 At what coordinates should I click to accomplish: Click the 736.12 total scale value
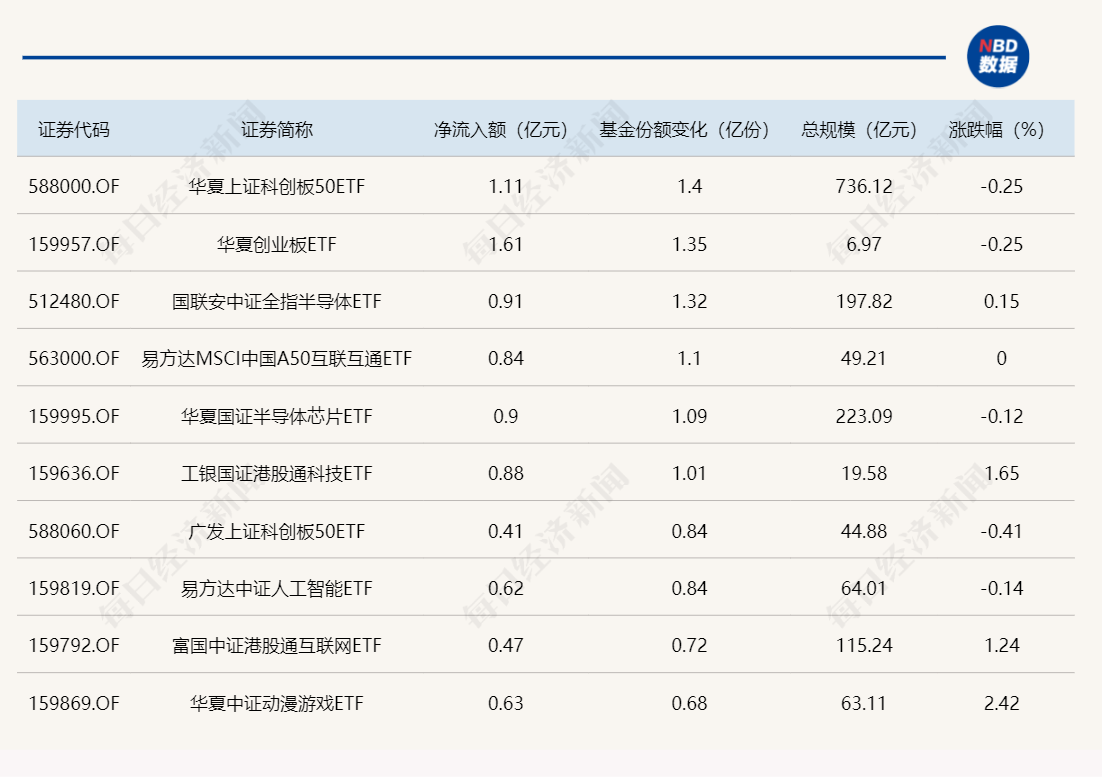click(x=862, y=185)
